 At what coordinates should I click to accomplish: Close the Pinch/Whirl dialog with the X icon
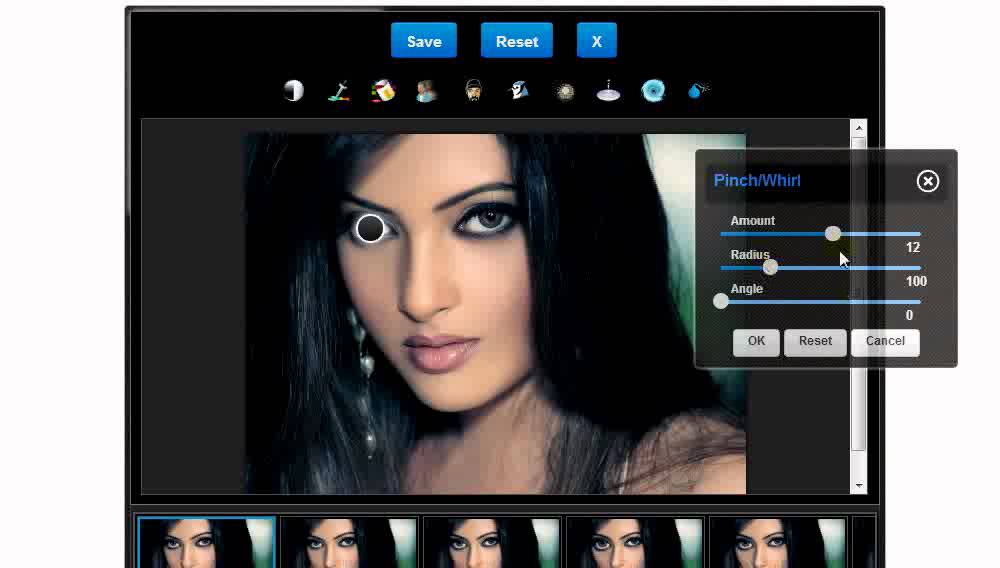tap(928, 182)
